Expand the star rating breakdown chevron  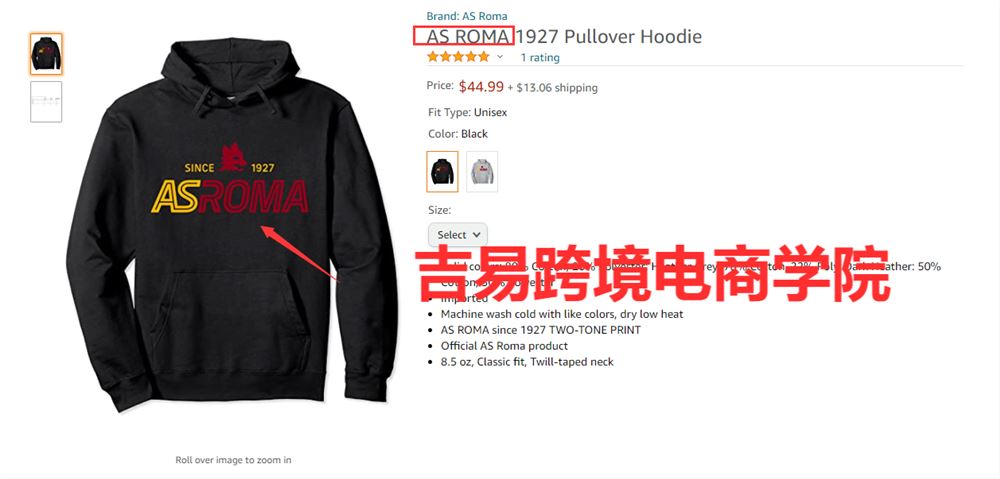coord(500,57)
